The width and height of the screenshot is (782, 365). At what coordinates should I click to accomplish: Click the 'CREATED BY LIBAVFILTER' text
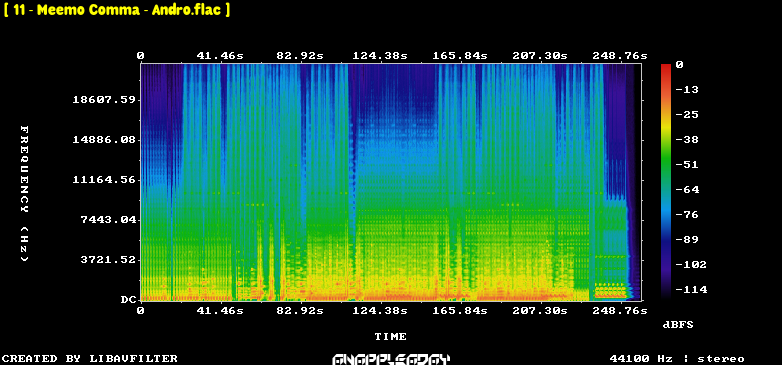pyautogui.click(x=90, y=359)
